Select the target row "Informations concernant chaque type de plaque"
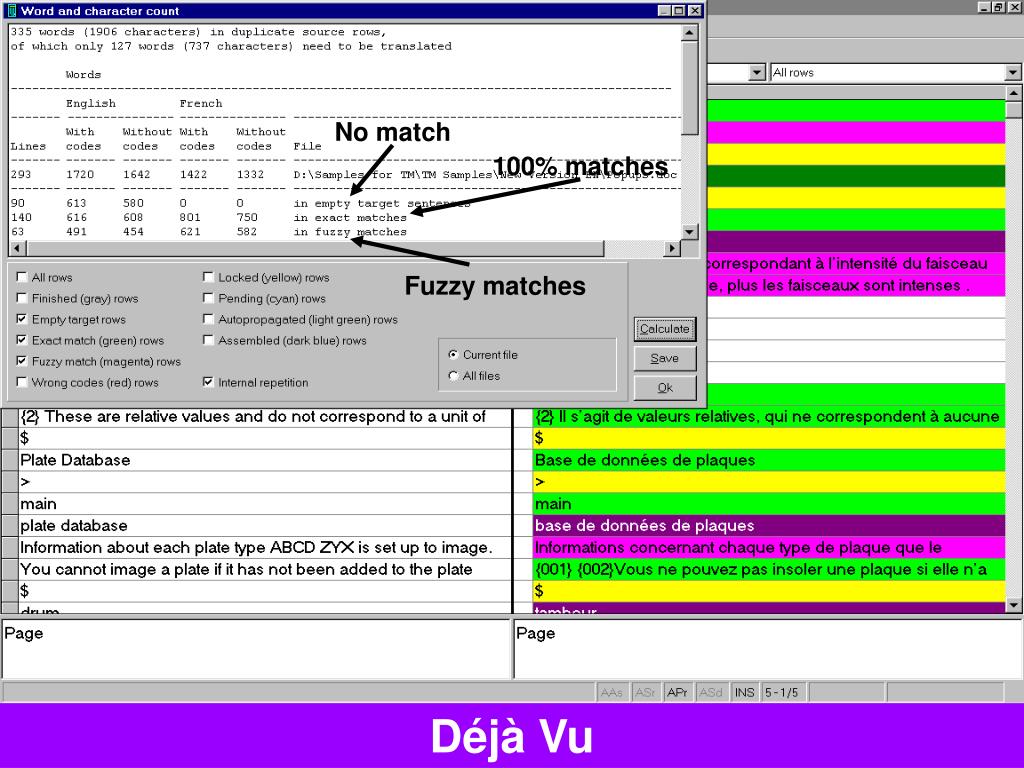This screenshot has width=1024, height=768. (769, 547)
